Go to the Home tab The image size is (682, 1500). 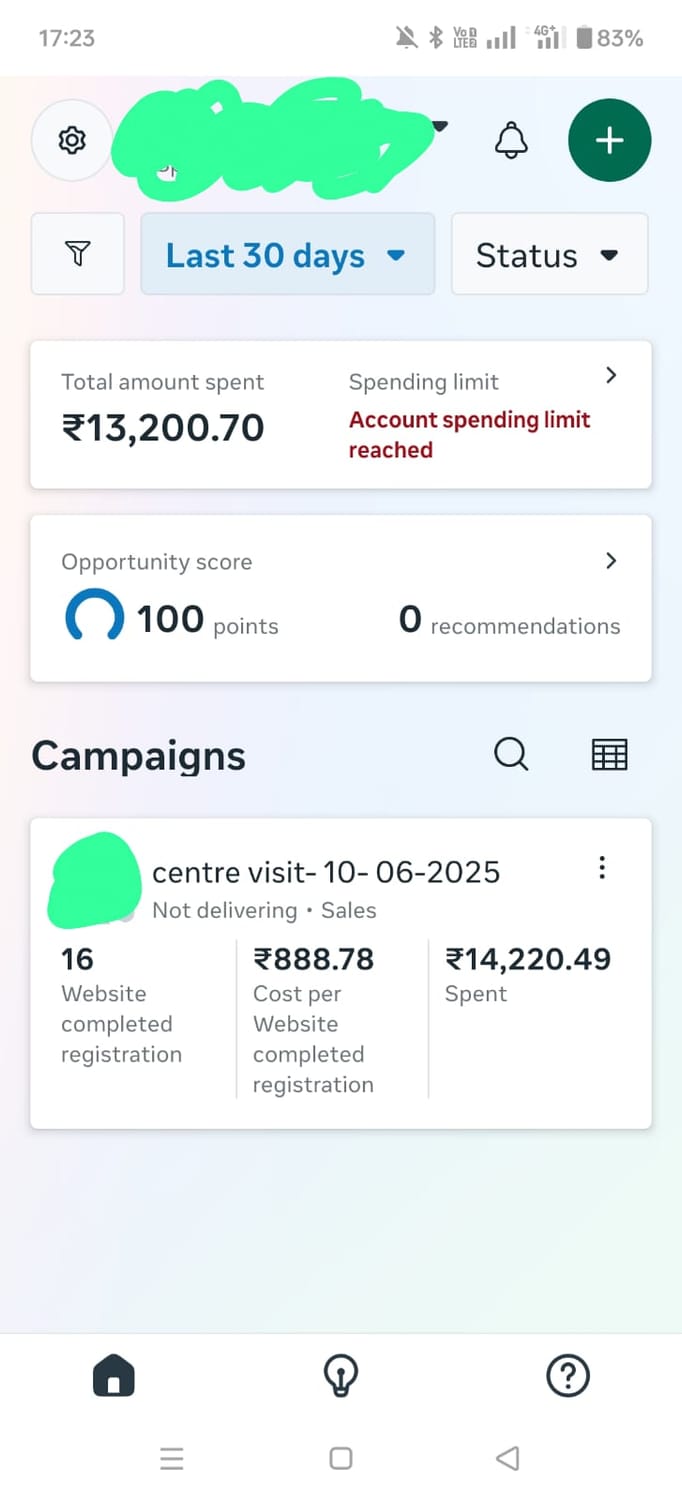114,1376
